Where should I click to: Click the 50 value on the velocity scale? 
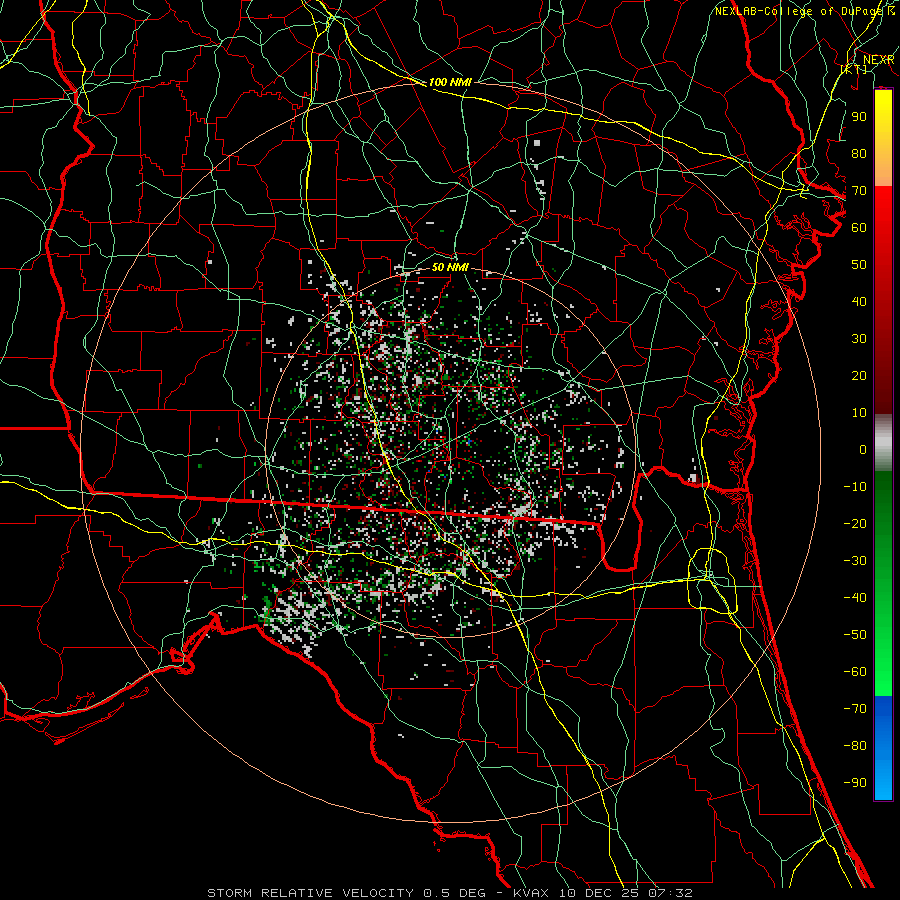[x=859, y=265]
